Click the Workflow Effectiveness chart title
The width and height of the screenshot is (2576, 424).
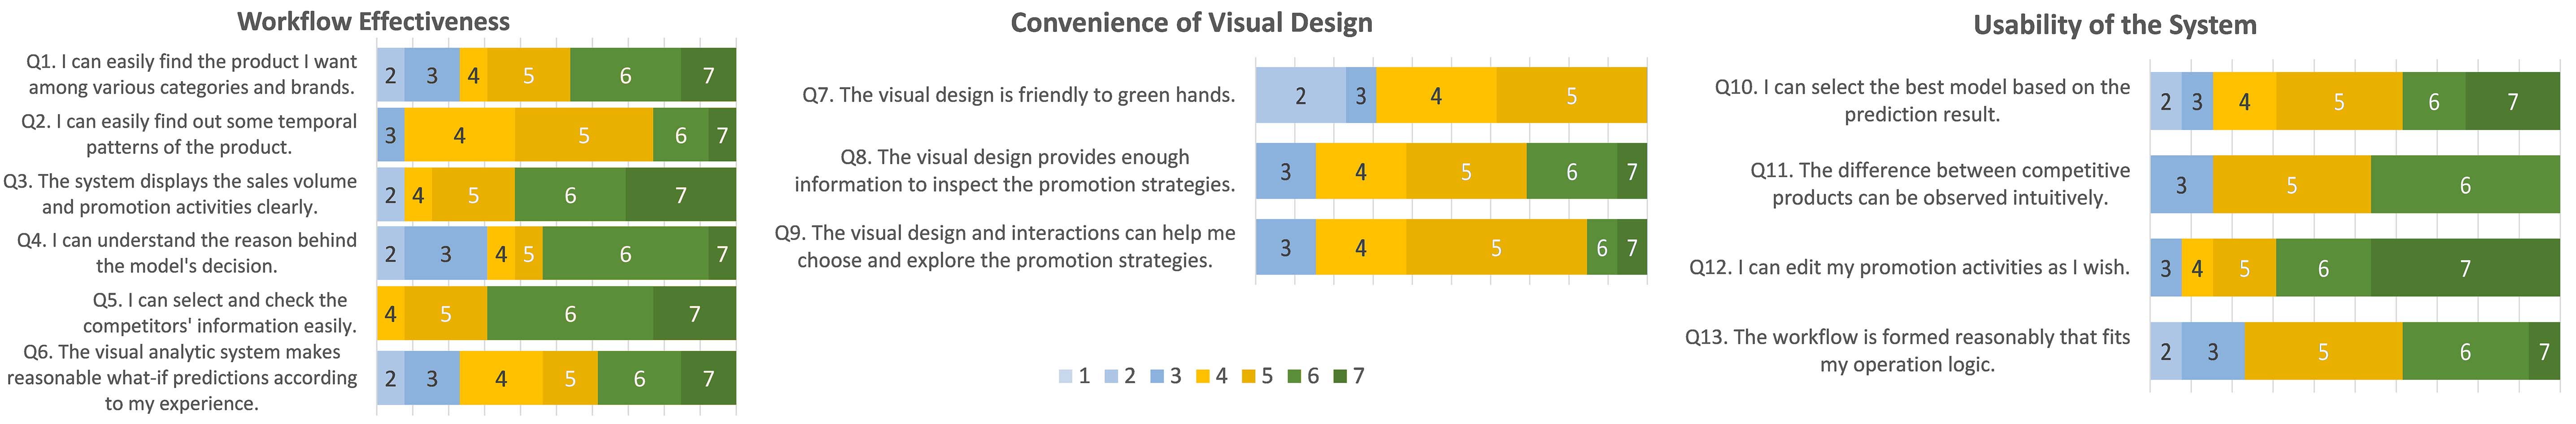tap(373, 22)
